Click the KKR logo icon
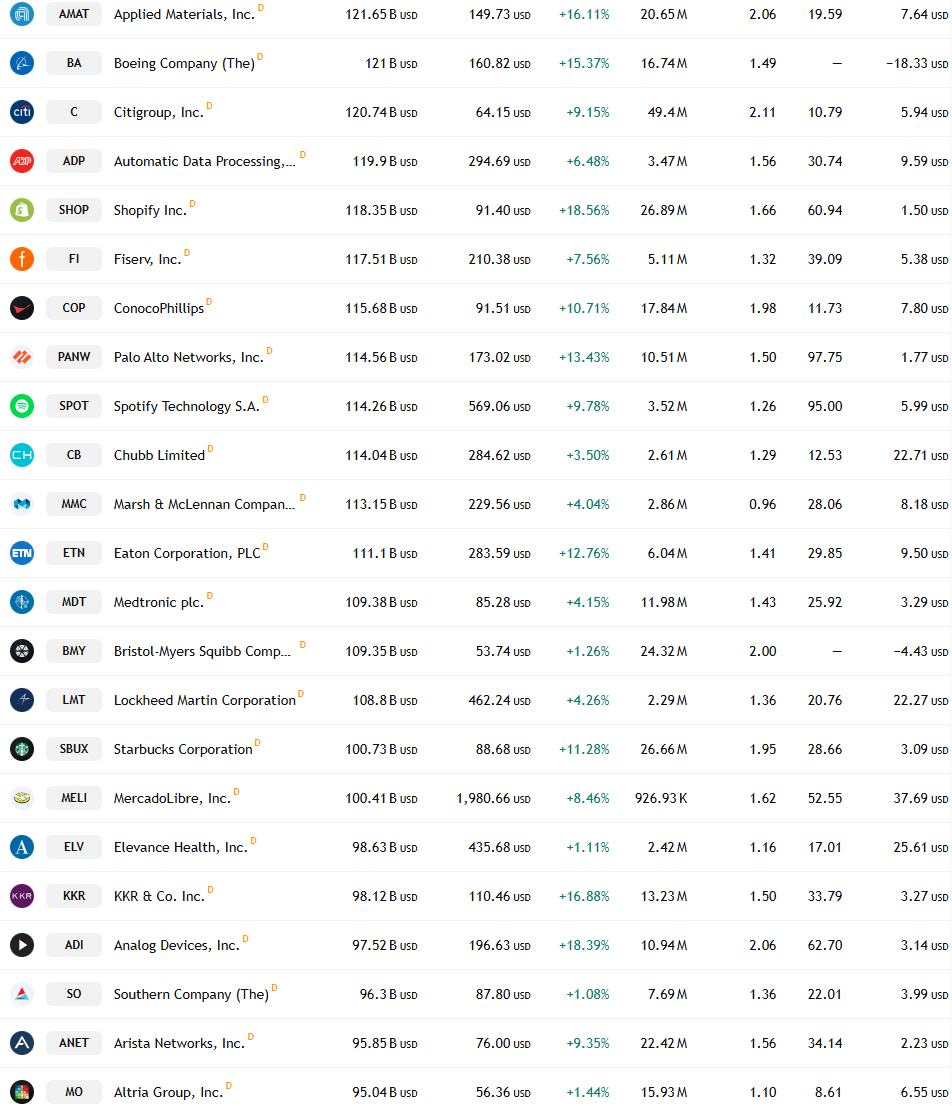 (22, 897)
